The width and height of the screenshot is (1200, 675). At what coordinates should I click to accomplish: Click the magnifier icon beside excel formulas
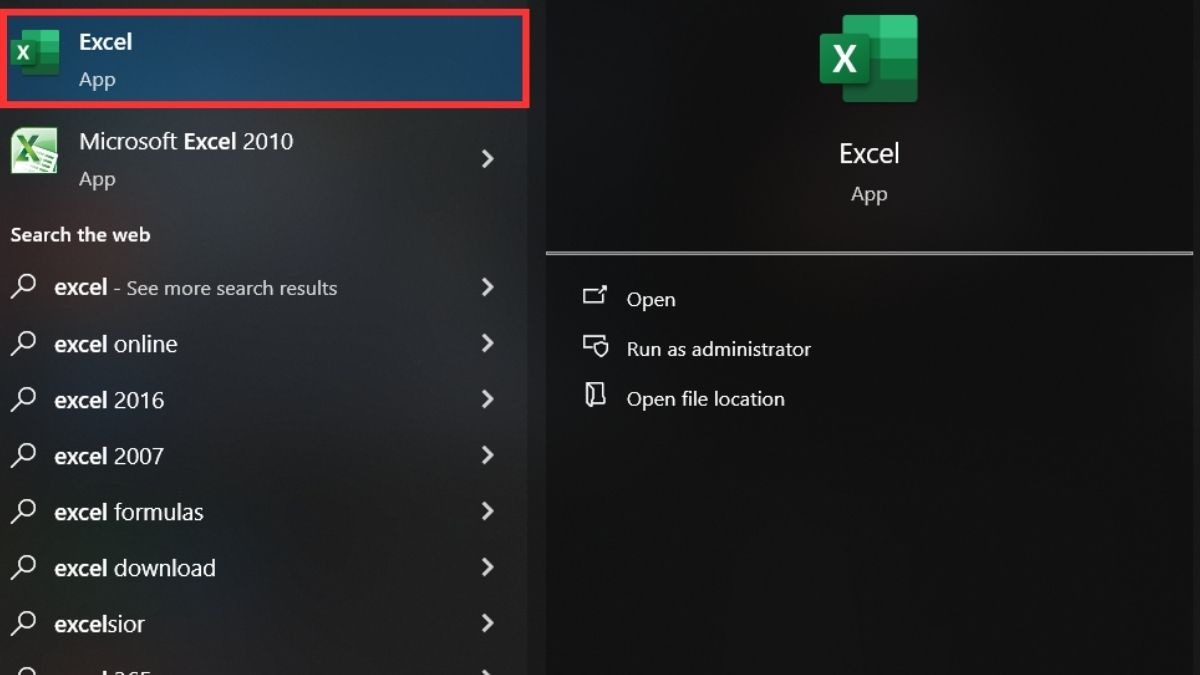tap(24, 511)
